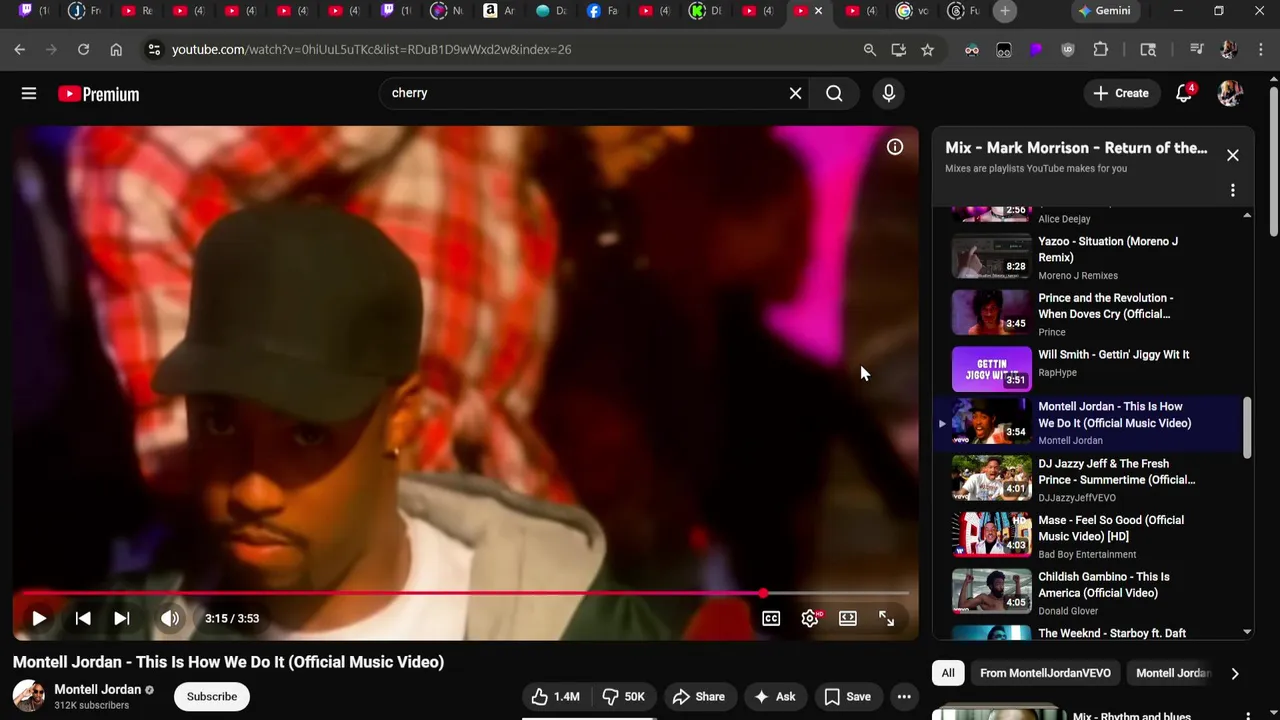Close the current YouTube tab
The height and width of the screenshot is (720, 1280).
pos(818,11)
